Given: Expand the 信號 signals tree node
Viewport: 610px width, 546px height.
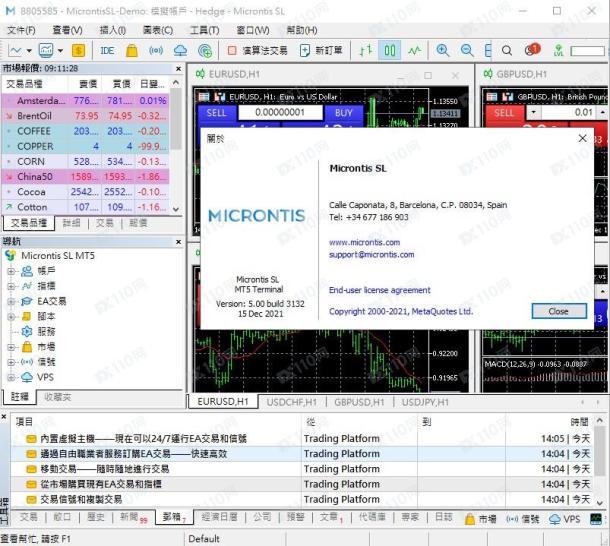Looking at the screenshot, I should coord(11,362).
